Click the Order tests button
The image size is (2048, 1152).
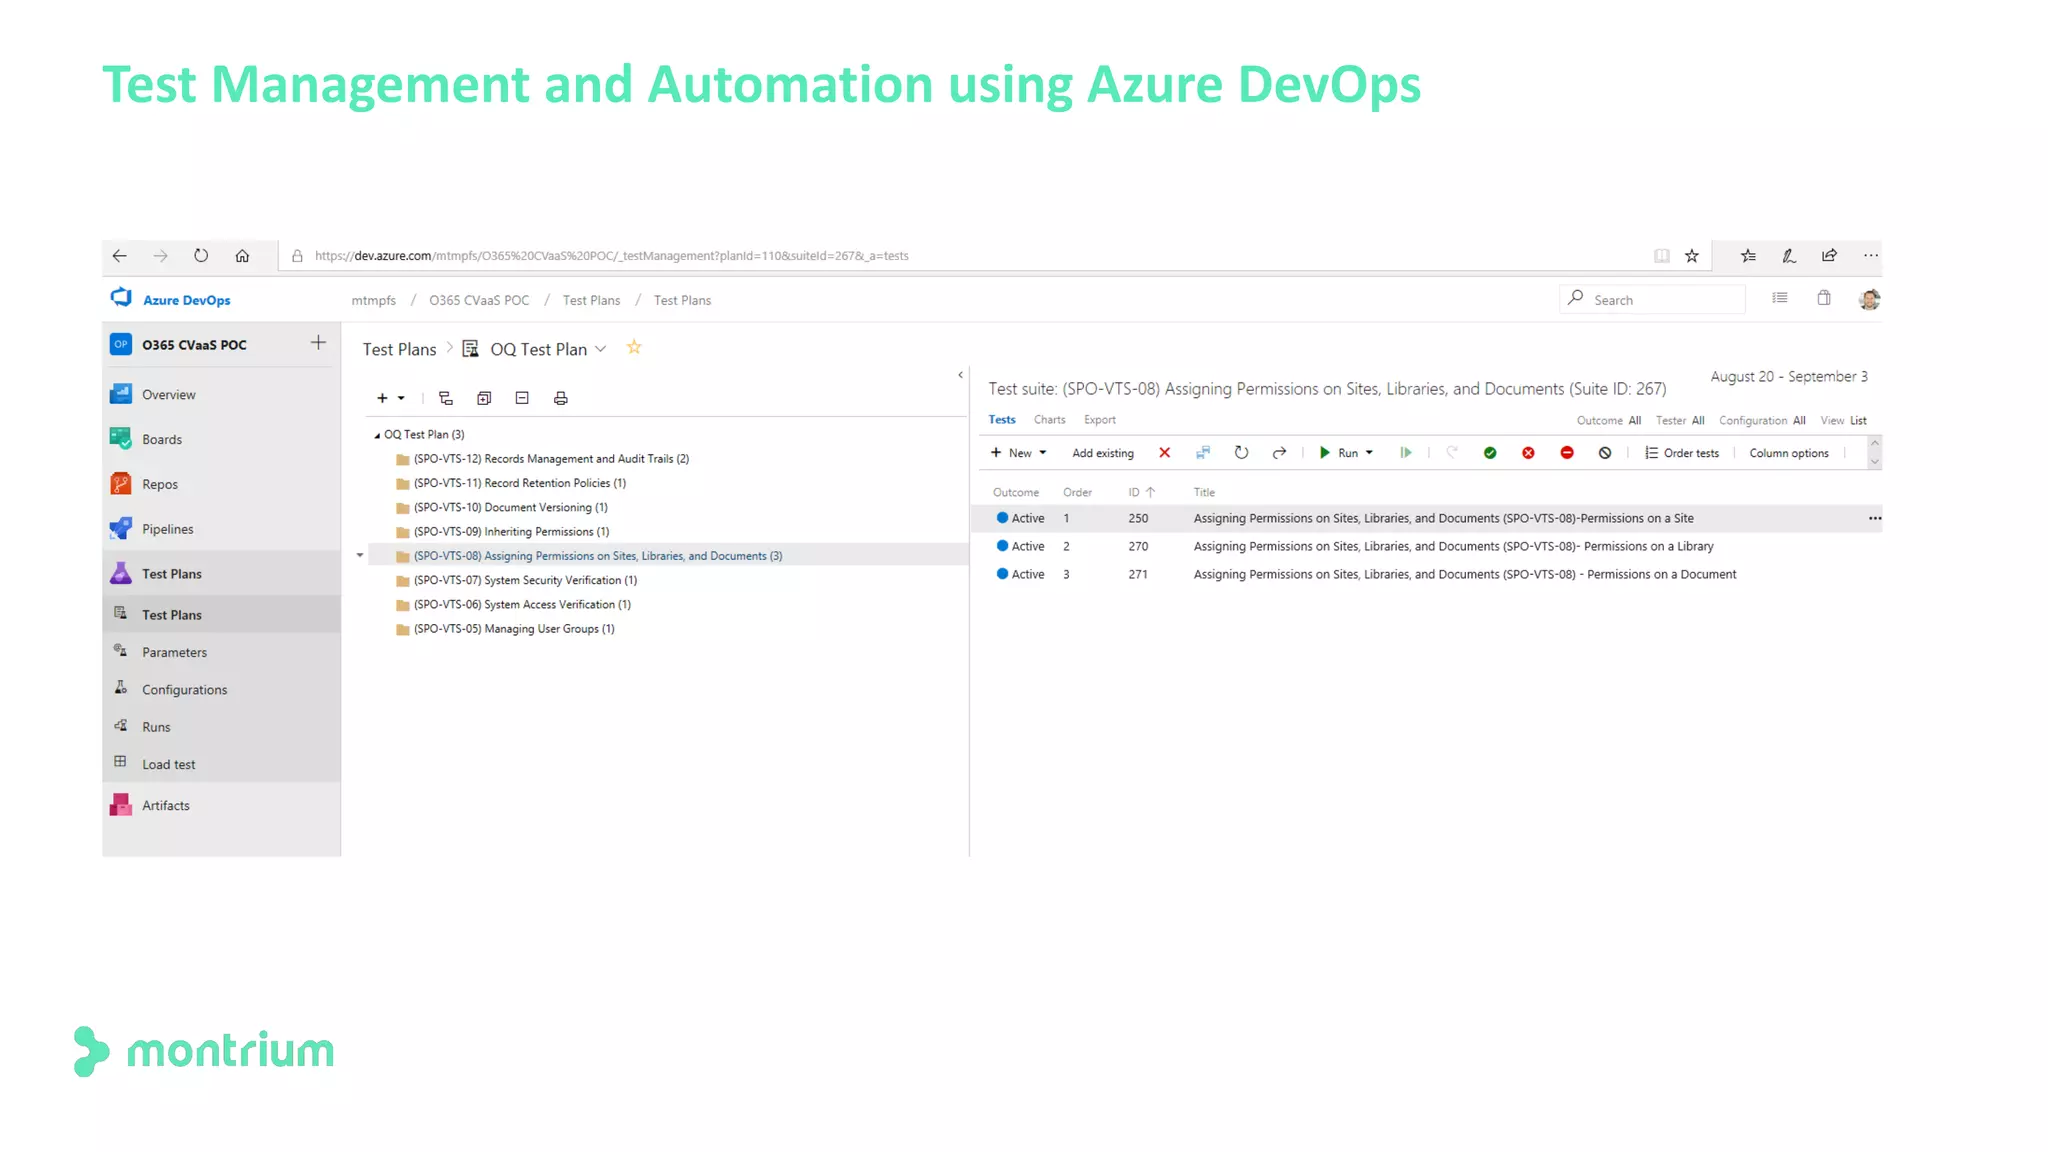pos(1682,453)
